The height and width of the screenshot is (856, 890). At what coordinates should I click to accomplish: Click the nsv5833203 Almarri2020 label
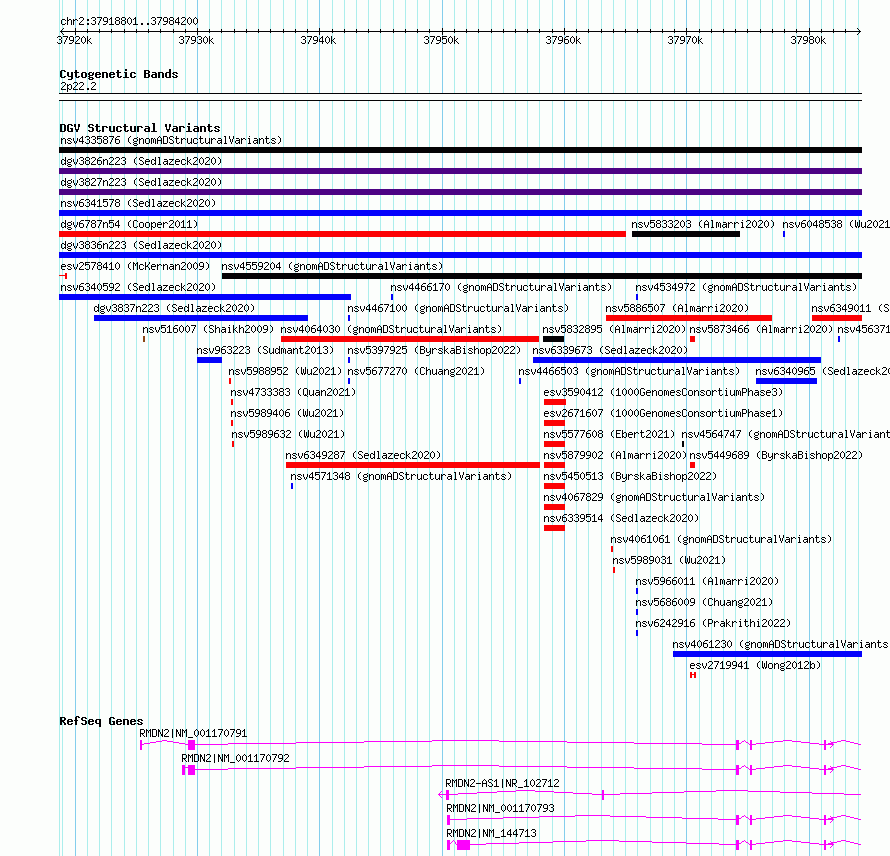703,224
